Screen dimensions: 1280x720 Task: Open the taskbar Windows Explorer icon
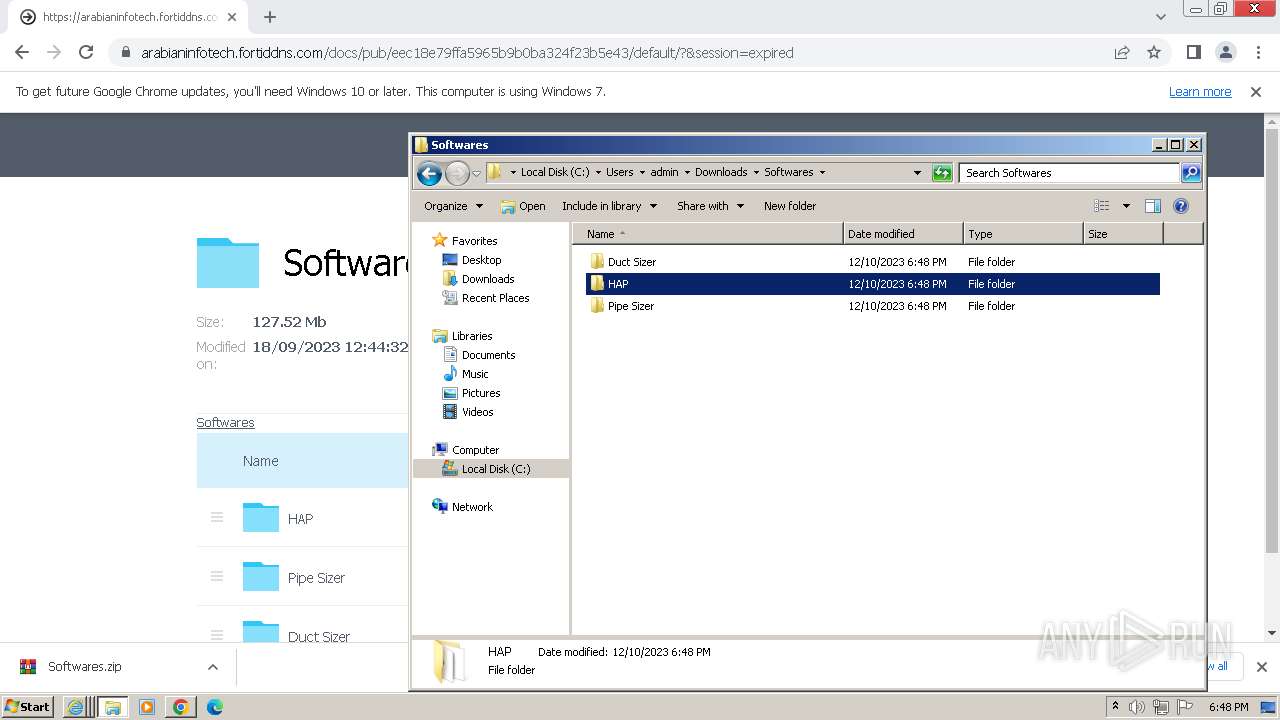click(x=113, y=707)
